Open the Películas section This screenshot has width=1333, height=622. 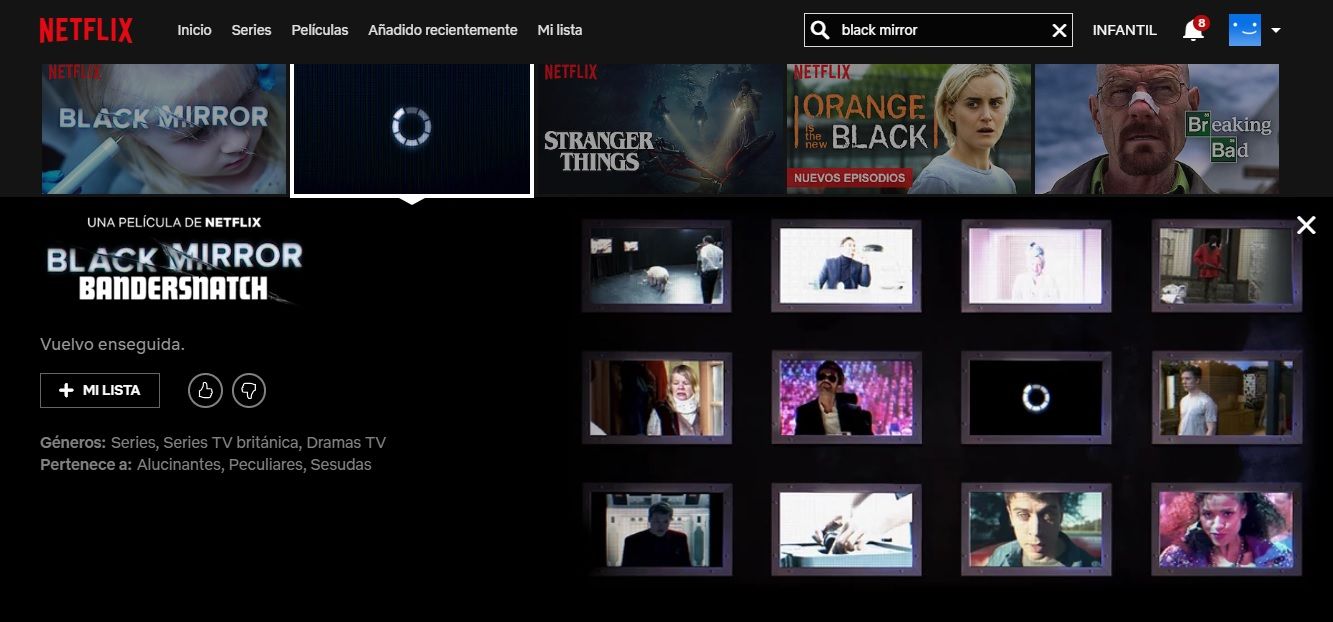[x=320, y=30]
